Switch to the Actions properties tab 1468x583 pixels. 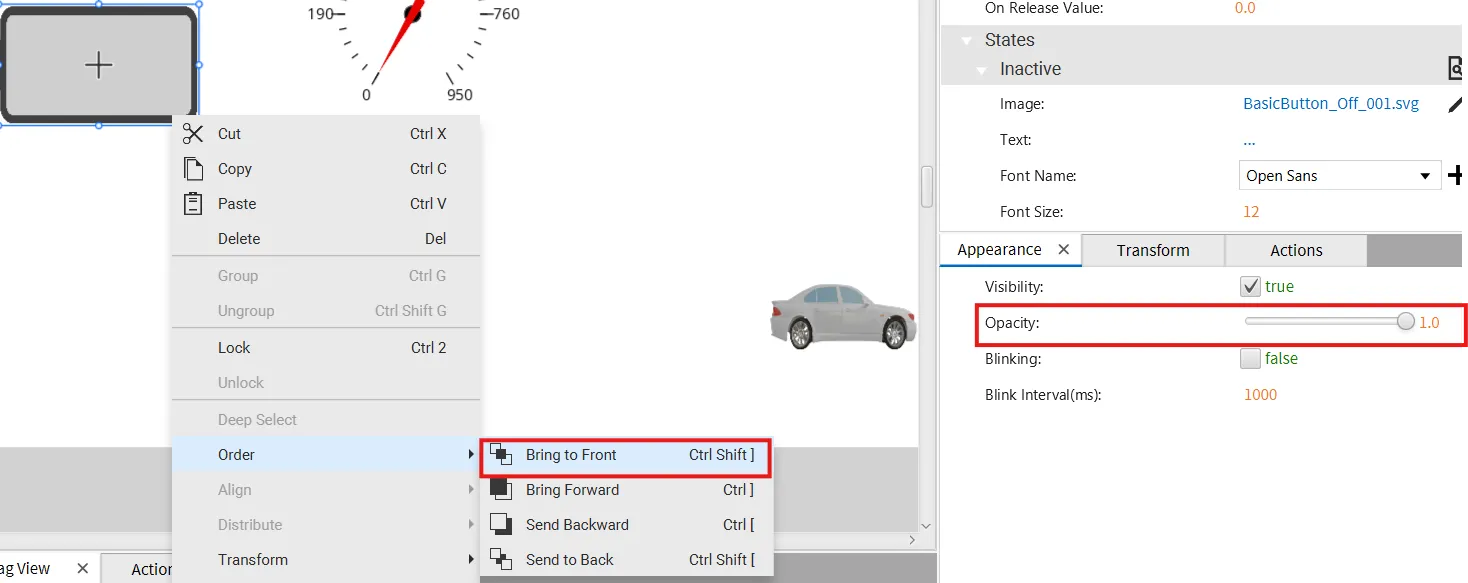[x=1296, y=251]
